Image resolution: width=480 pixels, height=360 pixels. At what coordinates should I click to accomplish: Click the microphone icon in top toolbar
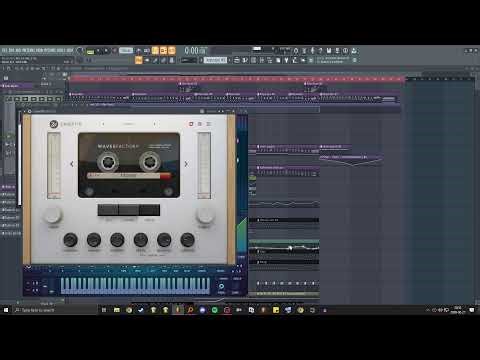coord(312,50)
